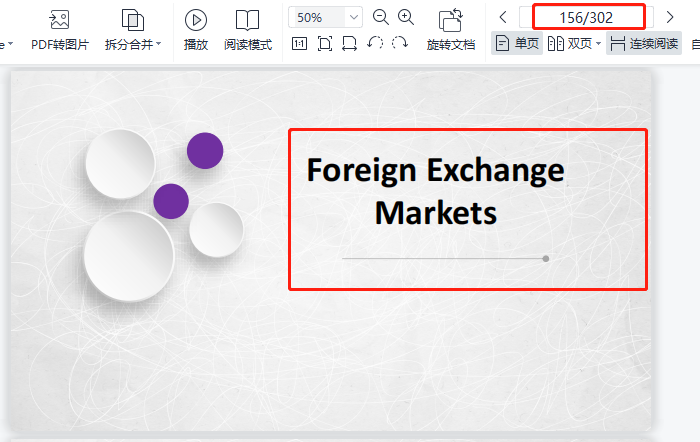Click the zoom in magnifier icon

coord(406,17)
